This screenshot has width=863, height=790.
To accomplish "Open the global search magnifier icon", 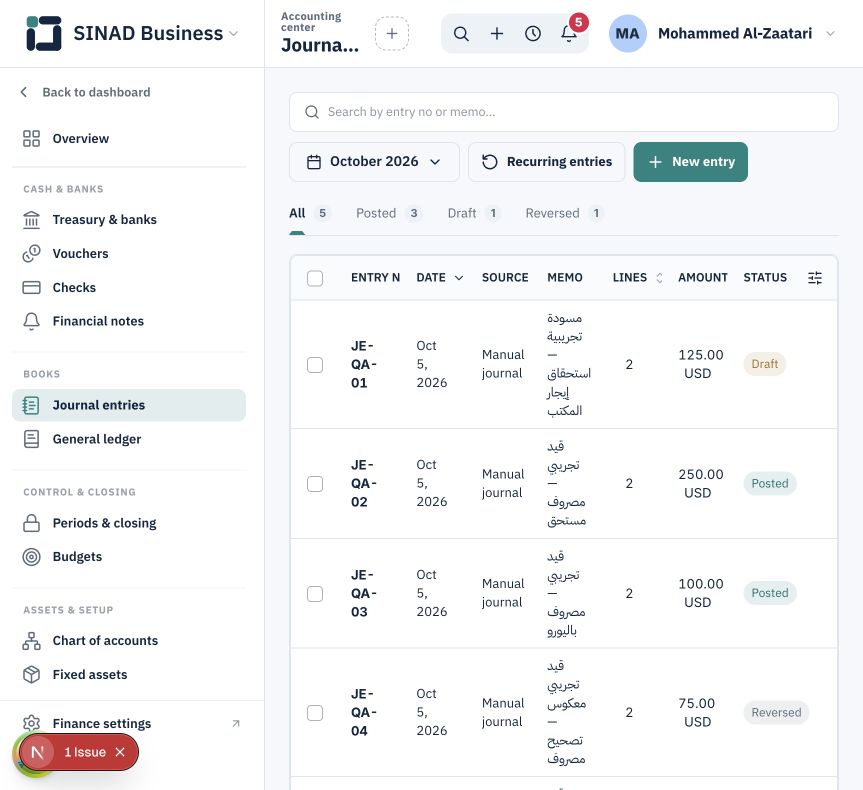I will [461, 34].
